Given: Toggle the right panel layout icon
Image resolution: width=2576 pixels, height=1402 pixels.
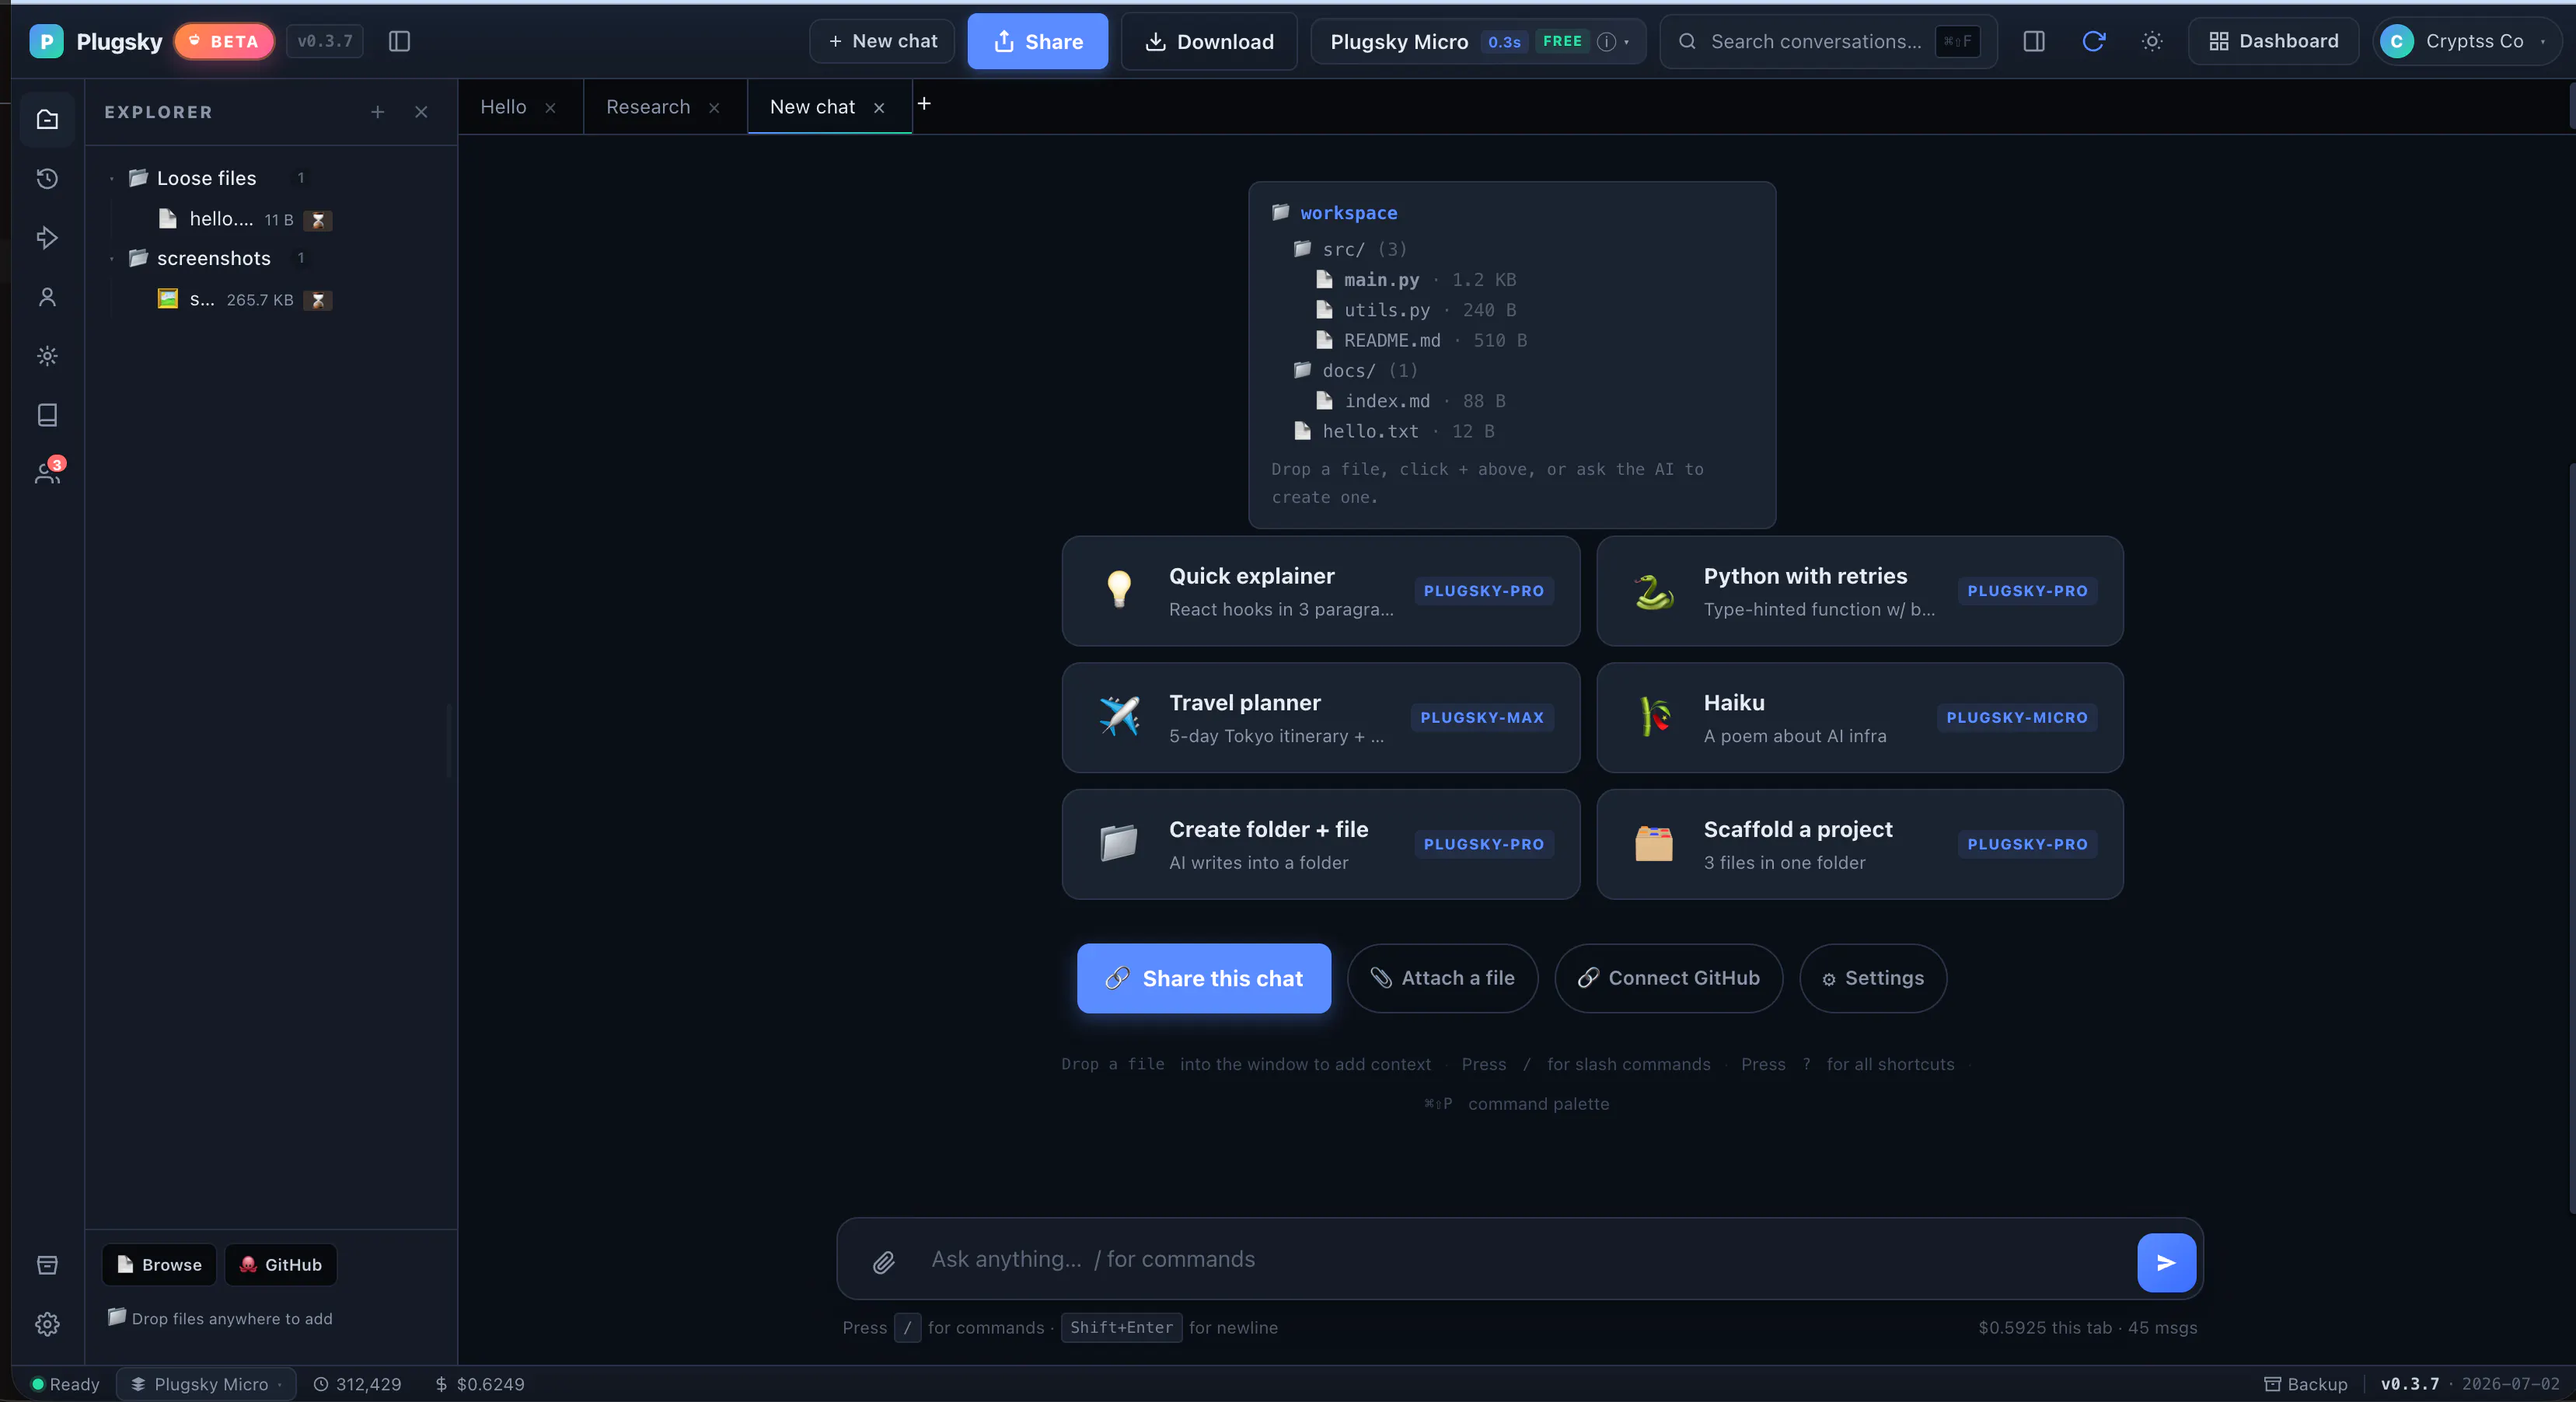Looking at the screenshot, I should [2033, 41].
